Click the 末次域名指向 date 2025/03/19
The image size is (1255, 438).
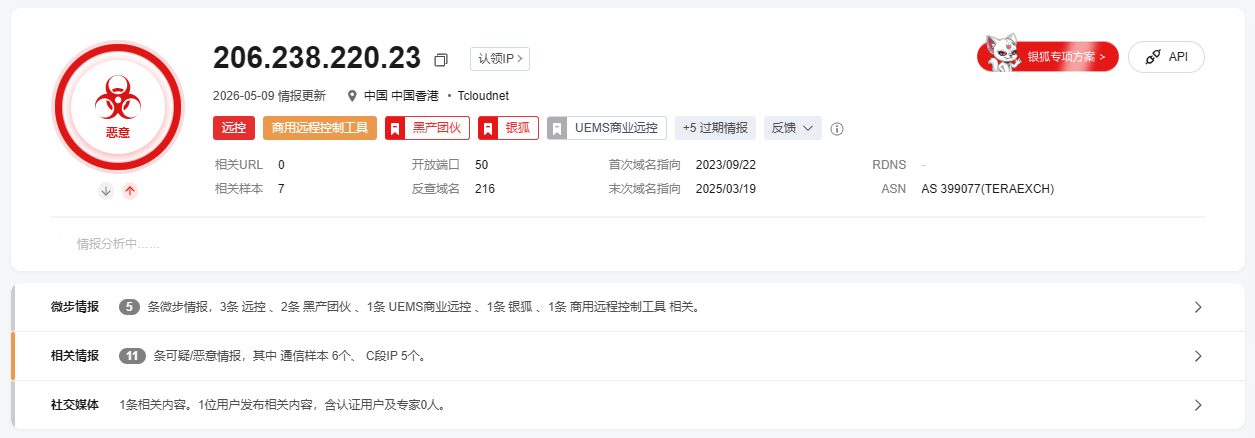coord(725,188)
